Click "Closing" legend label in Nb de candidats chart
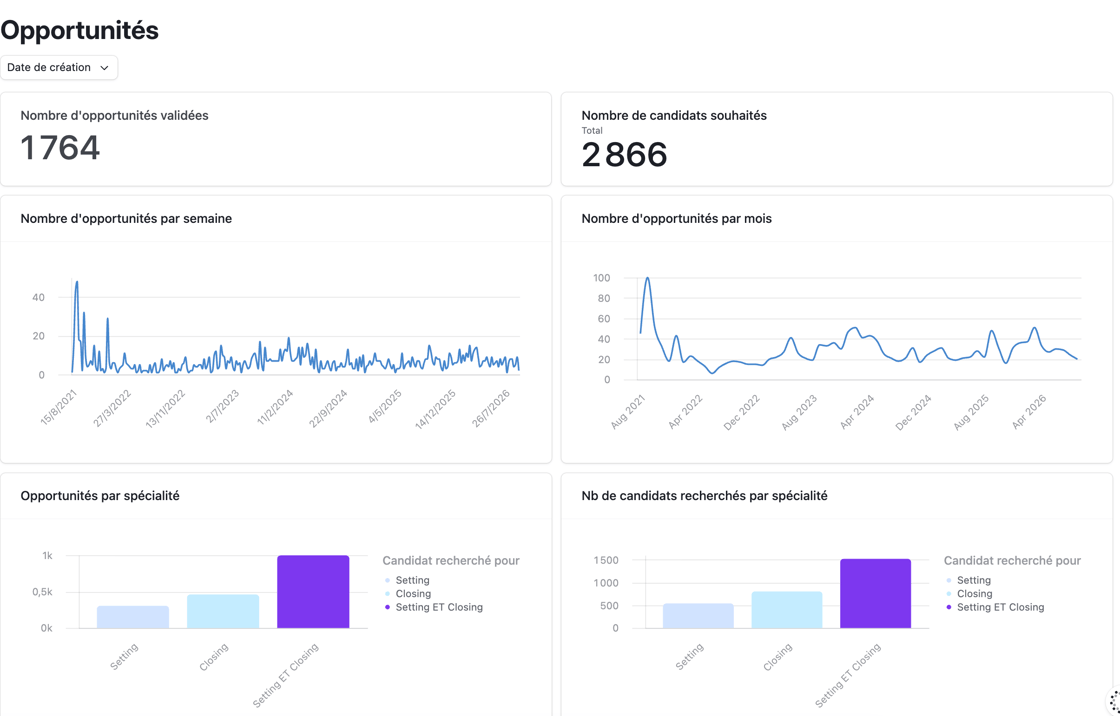The height and width of the screenshot is (716, 1120). coord(975,594)
